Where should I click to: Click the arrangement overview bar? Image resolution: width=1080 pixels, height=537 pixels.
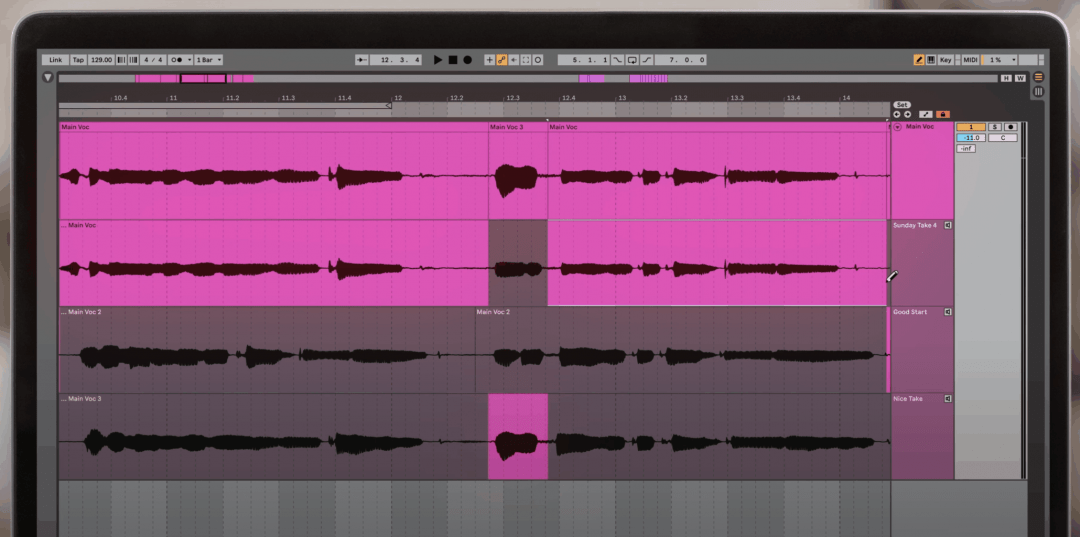click(528, 78)
